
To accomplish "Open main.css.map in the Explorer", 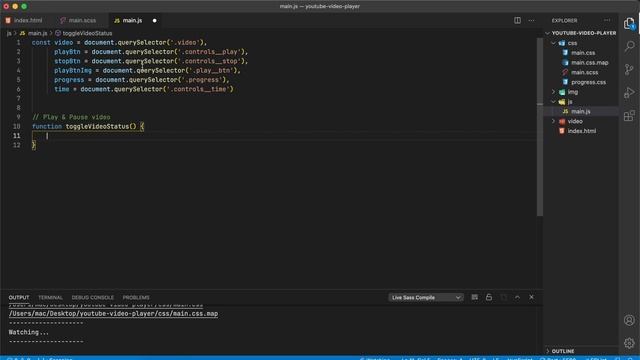I will 589,62.
